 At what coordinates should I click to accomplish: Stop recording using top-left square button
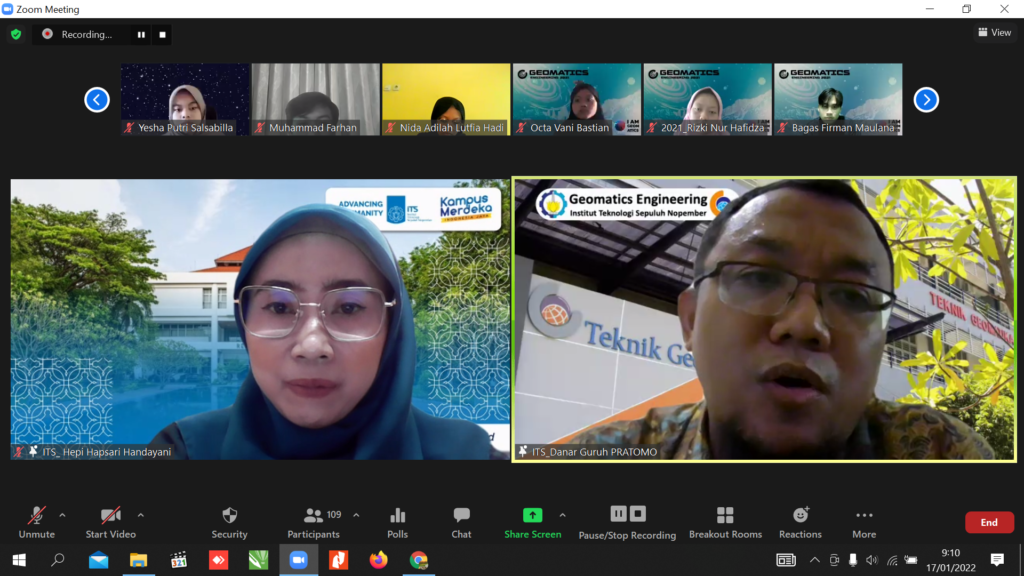163,35
